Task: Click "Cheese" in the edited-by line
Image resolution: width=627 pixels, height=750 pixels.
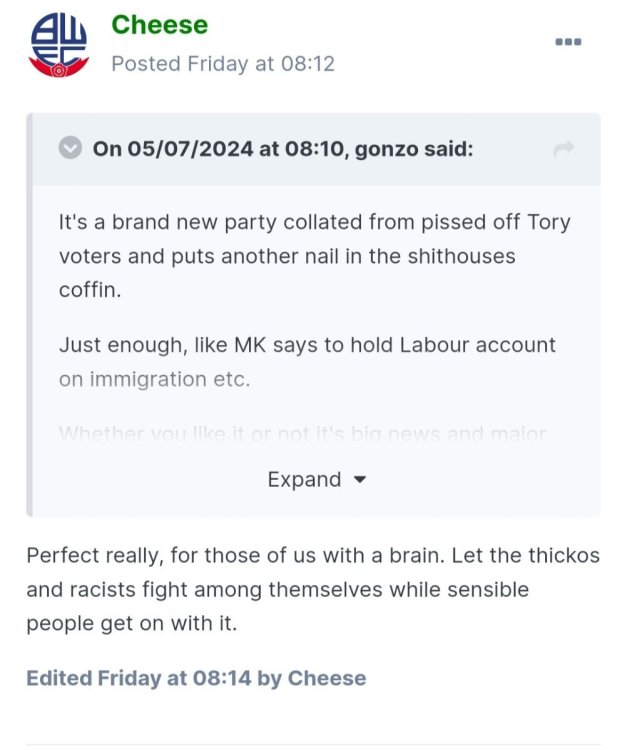Action: tap(327, 678)
